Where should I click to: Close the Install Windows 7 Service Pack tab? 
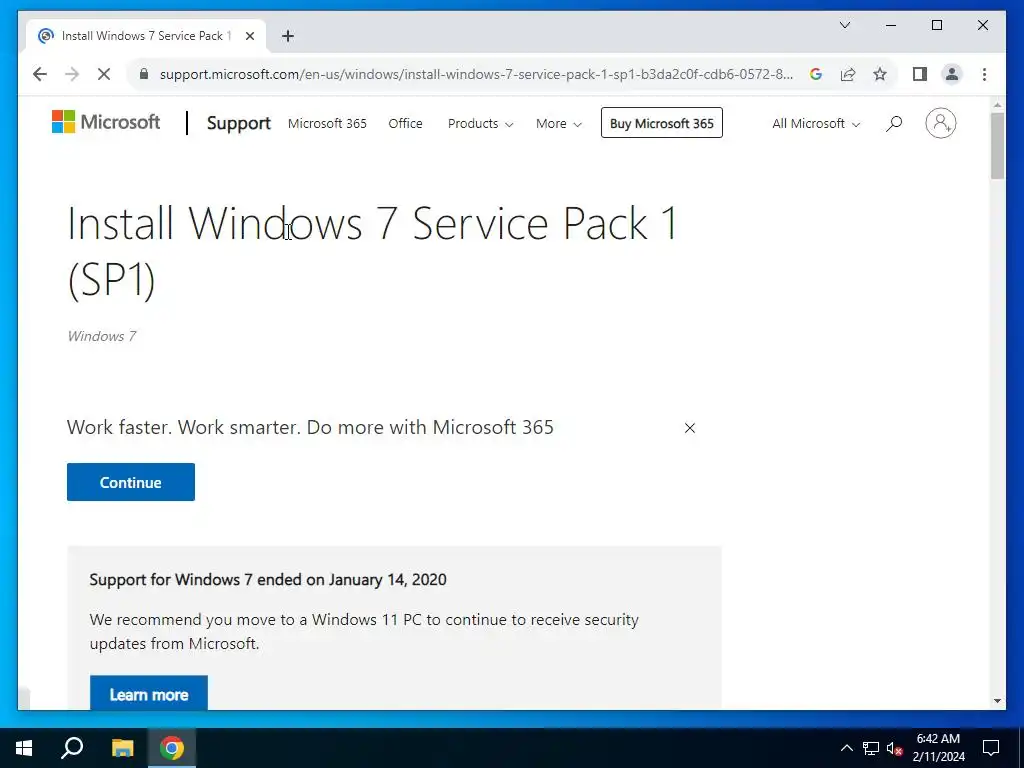(249, 36)
